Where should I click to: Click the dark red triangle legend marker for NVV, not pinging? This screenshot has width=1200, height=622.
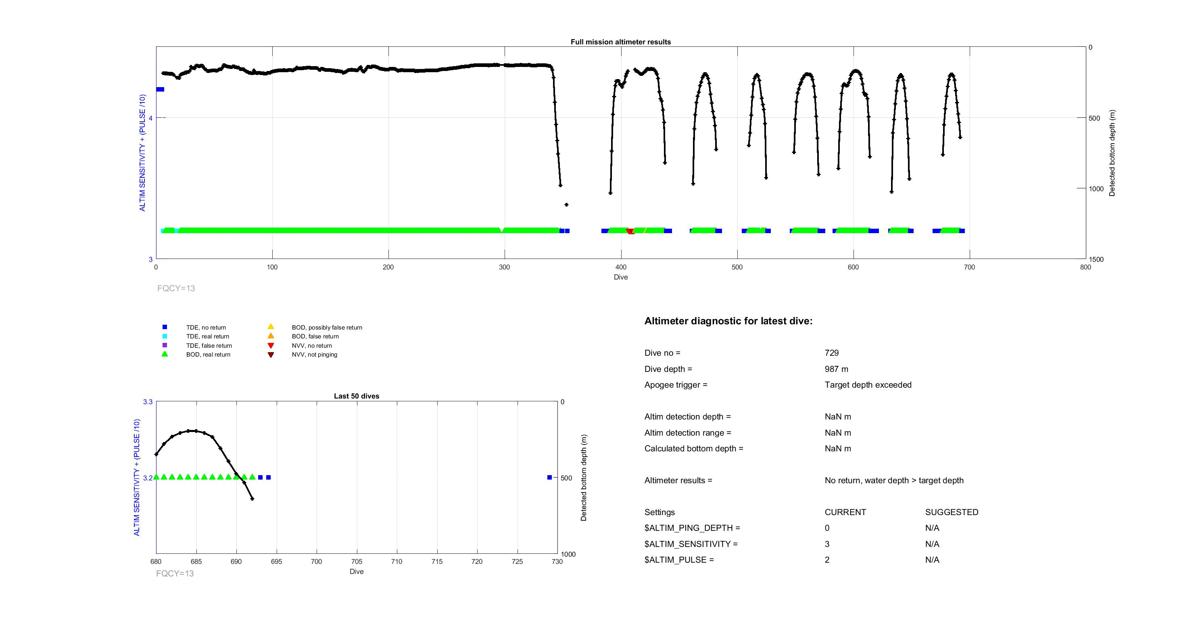click(270, 354)
